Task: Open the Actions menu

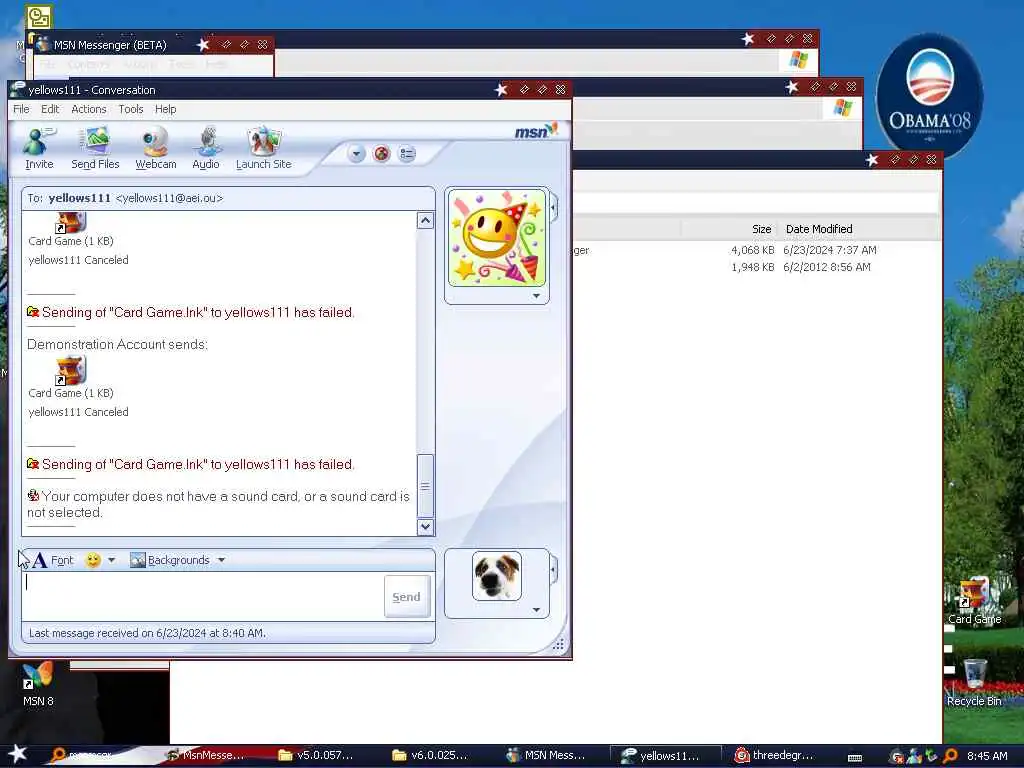Action: [88, 109]
